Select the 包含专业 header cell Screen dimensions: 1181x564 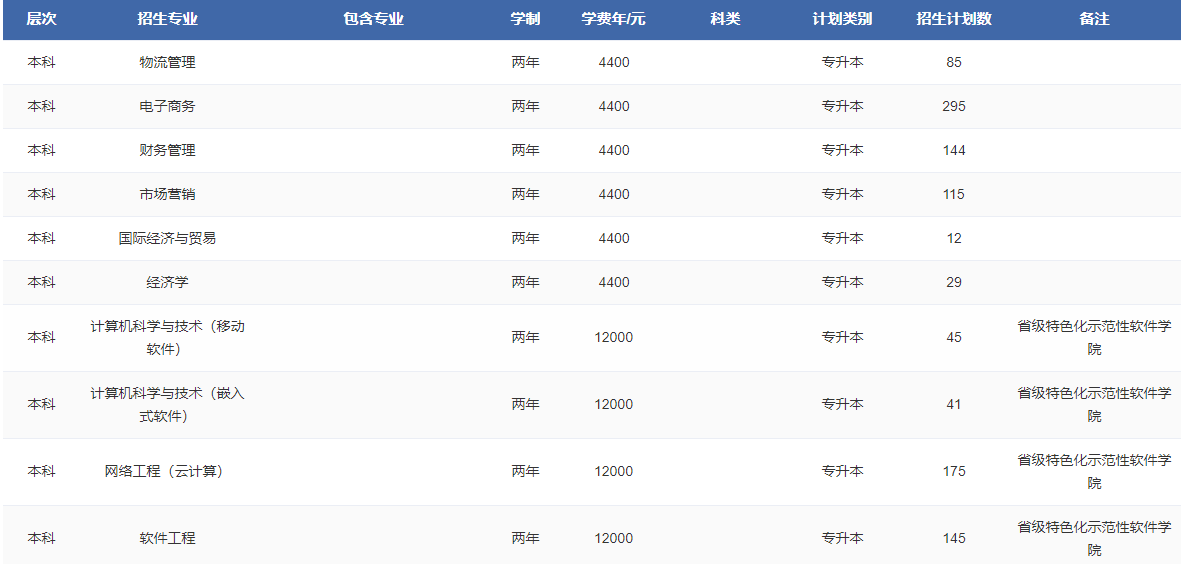tap(373, 19)
